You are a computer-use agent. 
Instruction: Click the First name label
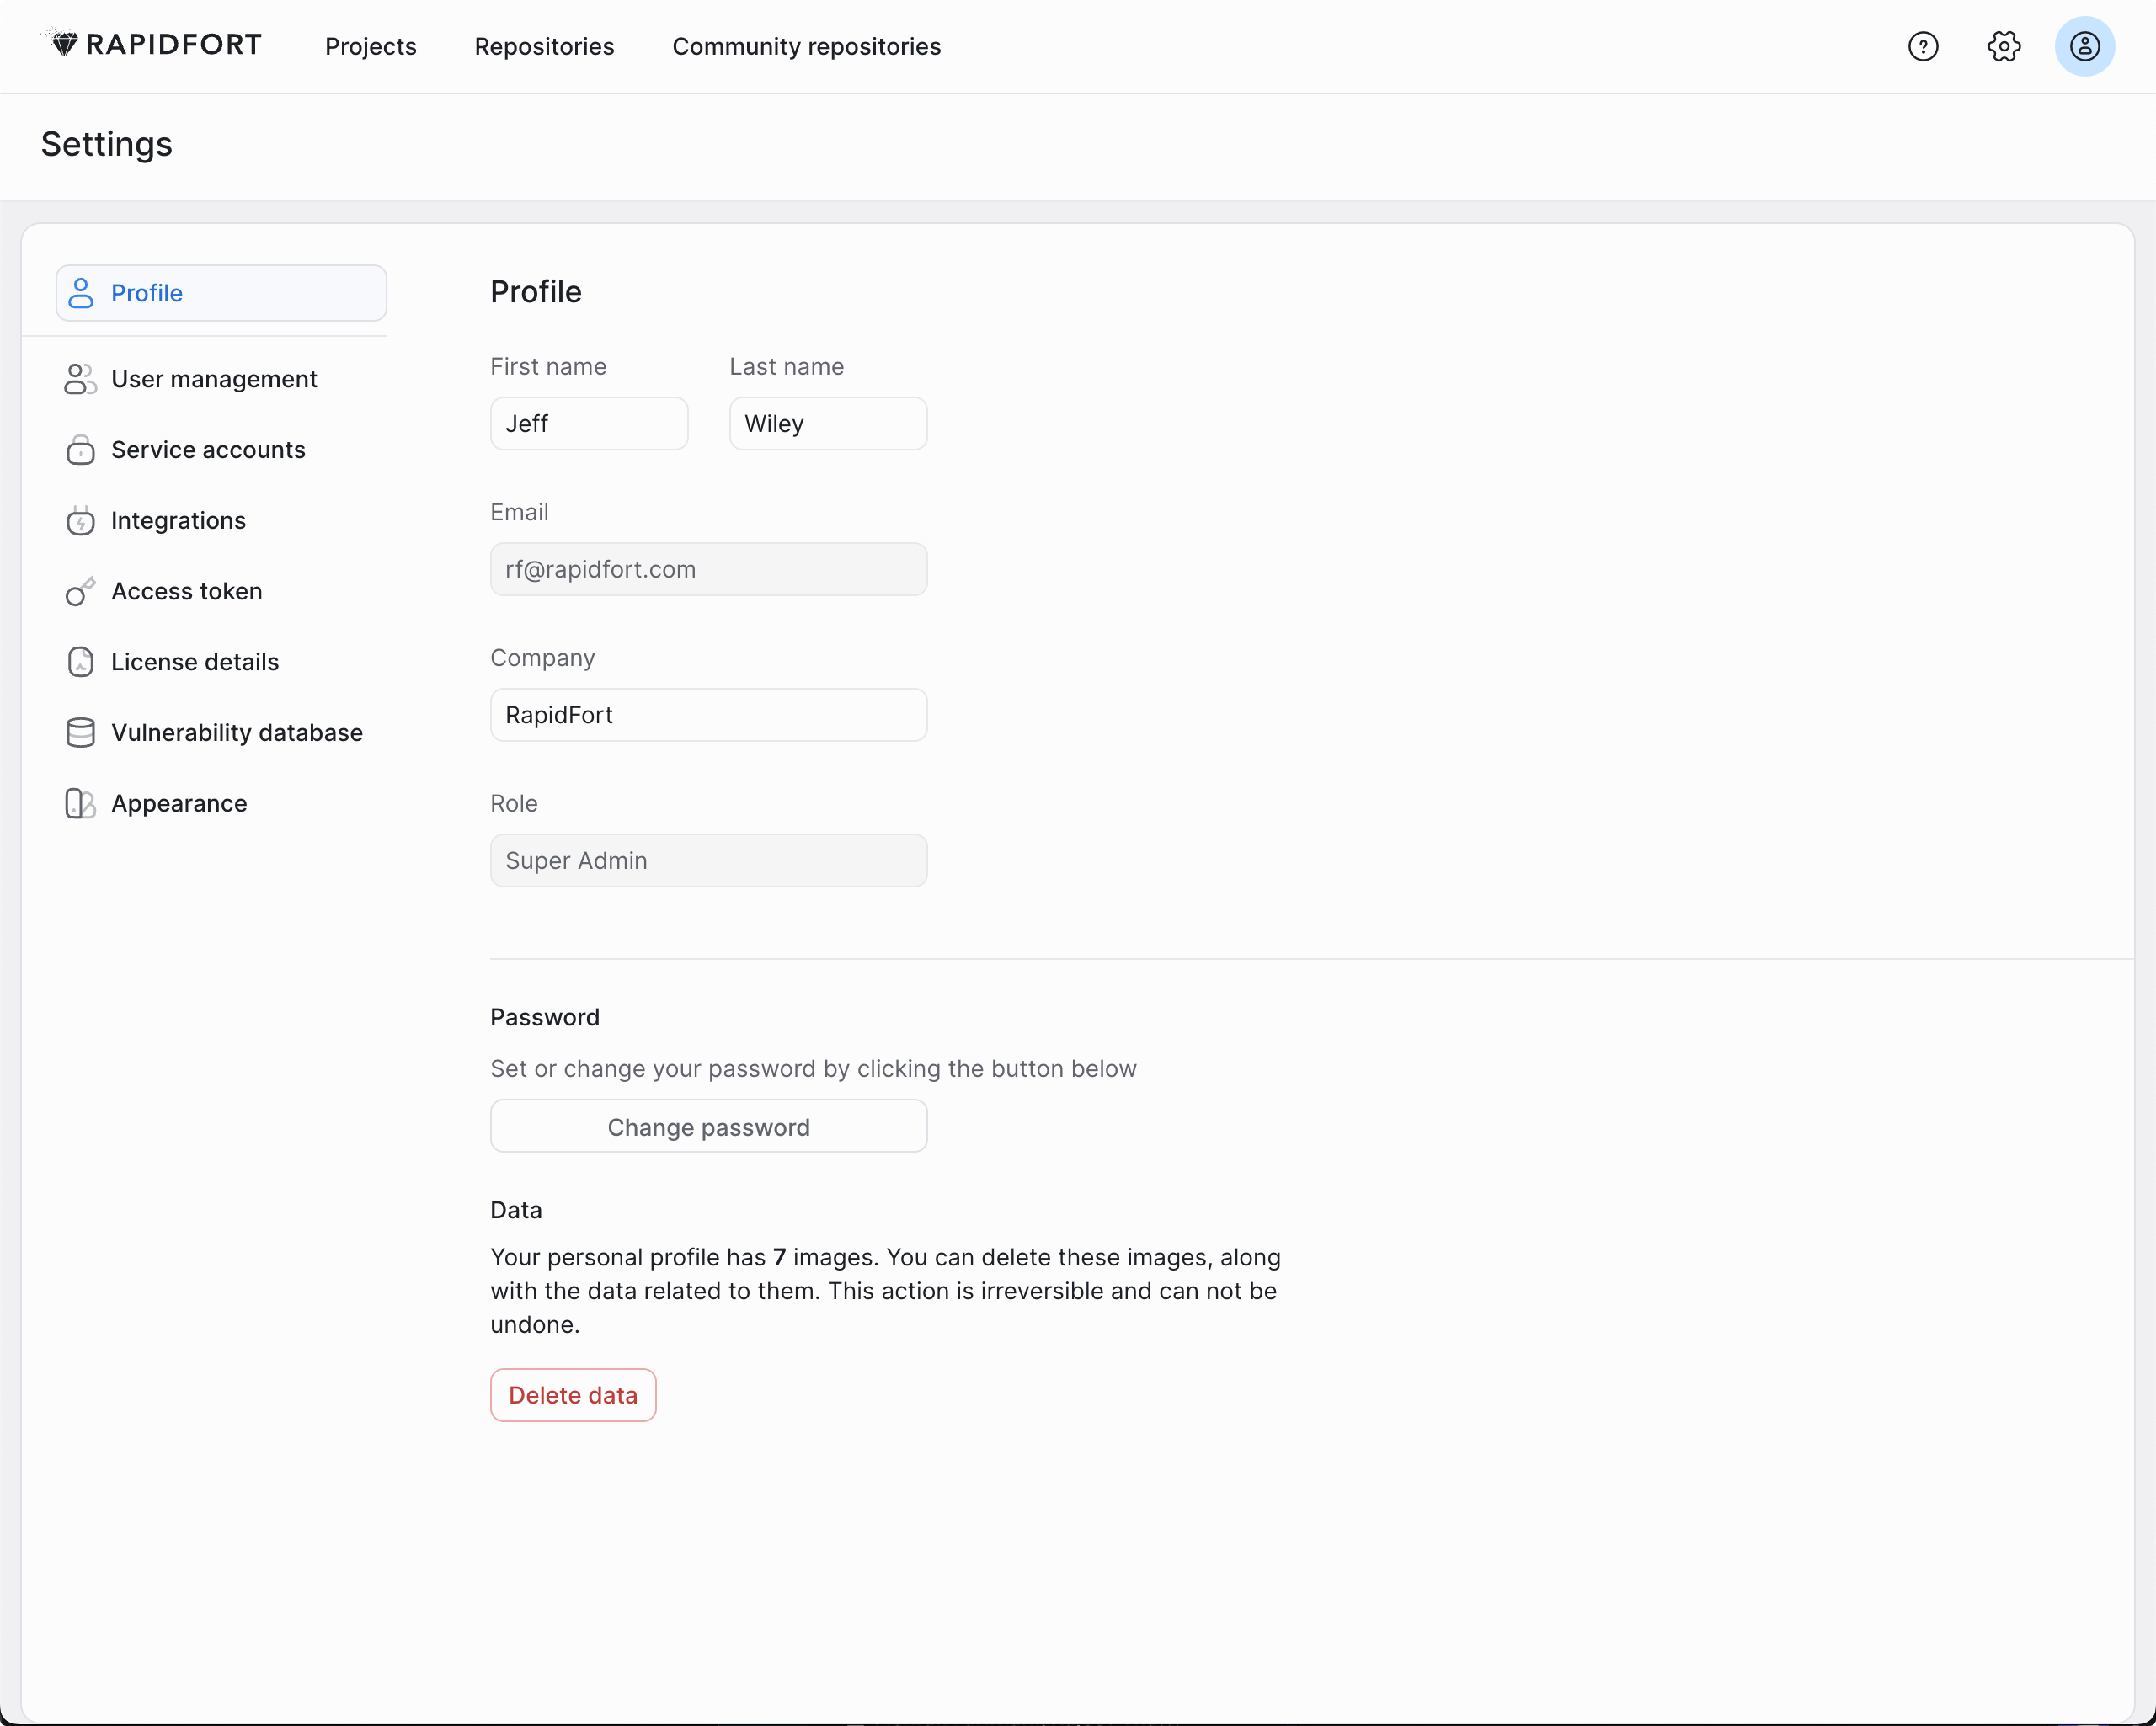click(x=548, y=367)
